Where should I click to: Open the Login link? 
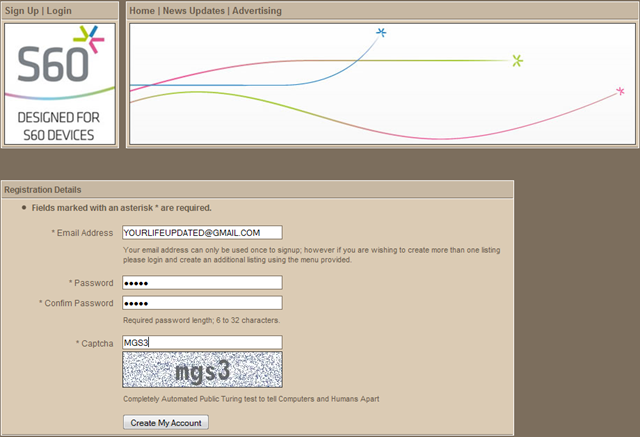pos(59,11)
